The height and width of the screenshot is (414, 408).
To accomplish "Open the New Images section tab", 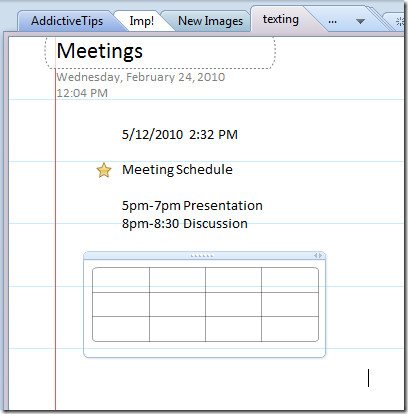I will point(210,21).
